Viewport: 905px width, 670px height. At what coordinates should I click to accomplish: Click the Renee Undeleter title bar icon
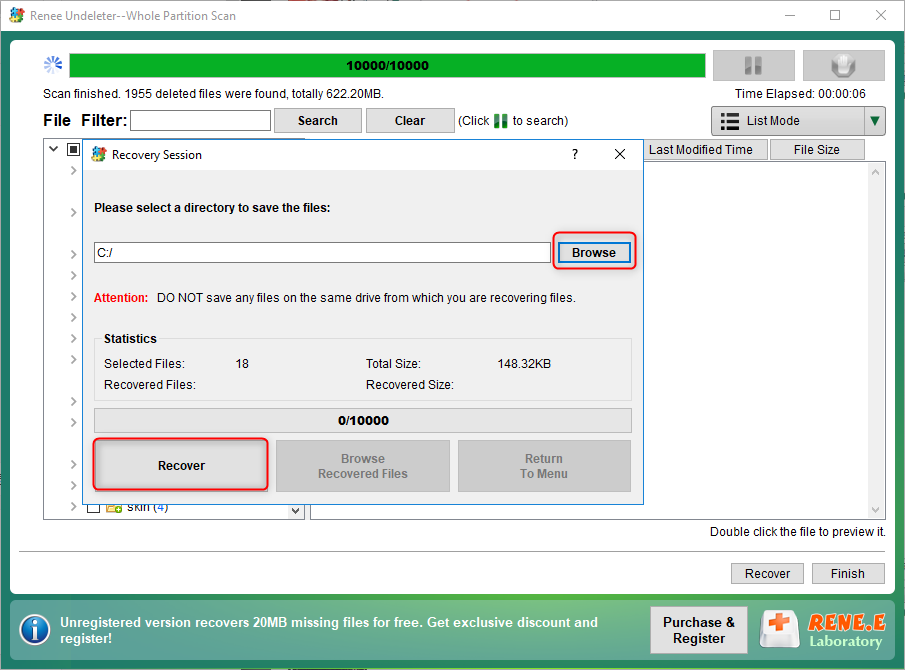coord(17,15)
